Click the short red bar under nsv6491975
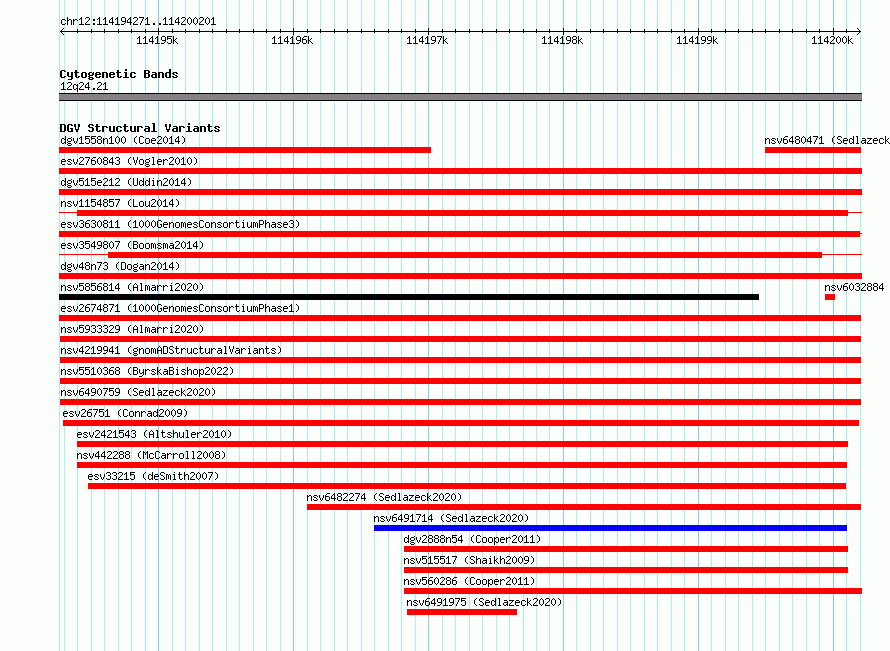This screenshot has width=890, height=651. click(x=462, y=612)
